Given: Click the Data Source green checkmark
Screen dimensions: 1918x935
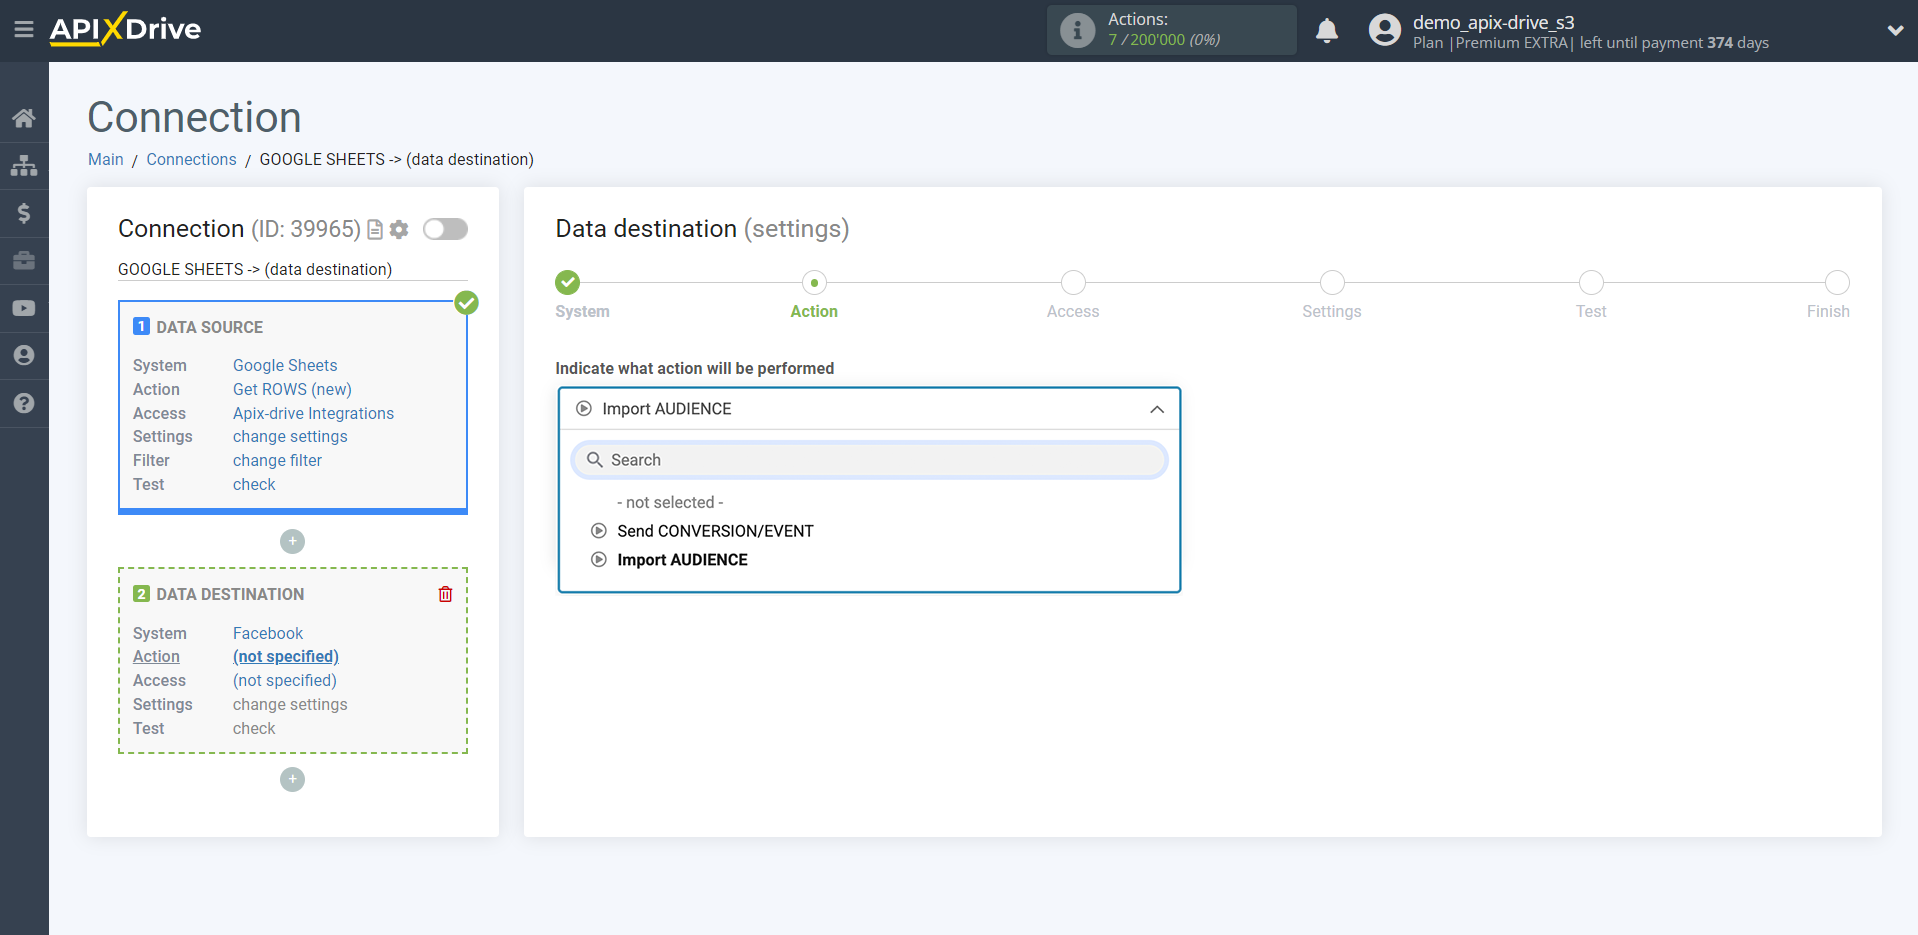Looking at the screenshot, I should 466,303.
